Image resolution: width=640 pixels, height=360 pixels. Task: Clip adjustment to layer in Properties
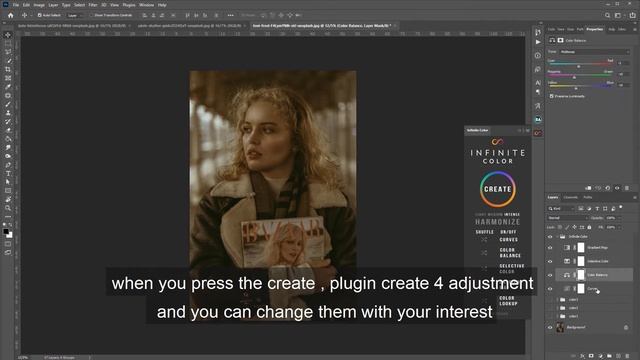click(588, 188)
